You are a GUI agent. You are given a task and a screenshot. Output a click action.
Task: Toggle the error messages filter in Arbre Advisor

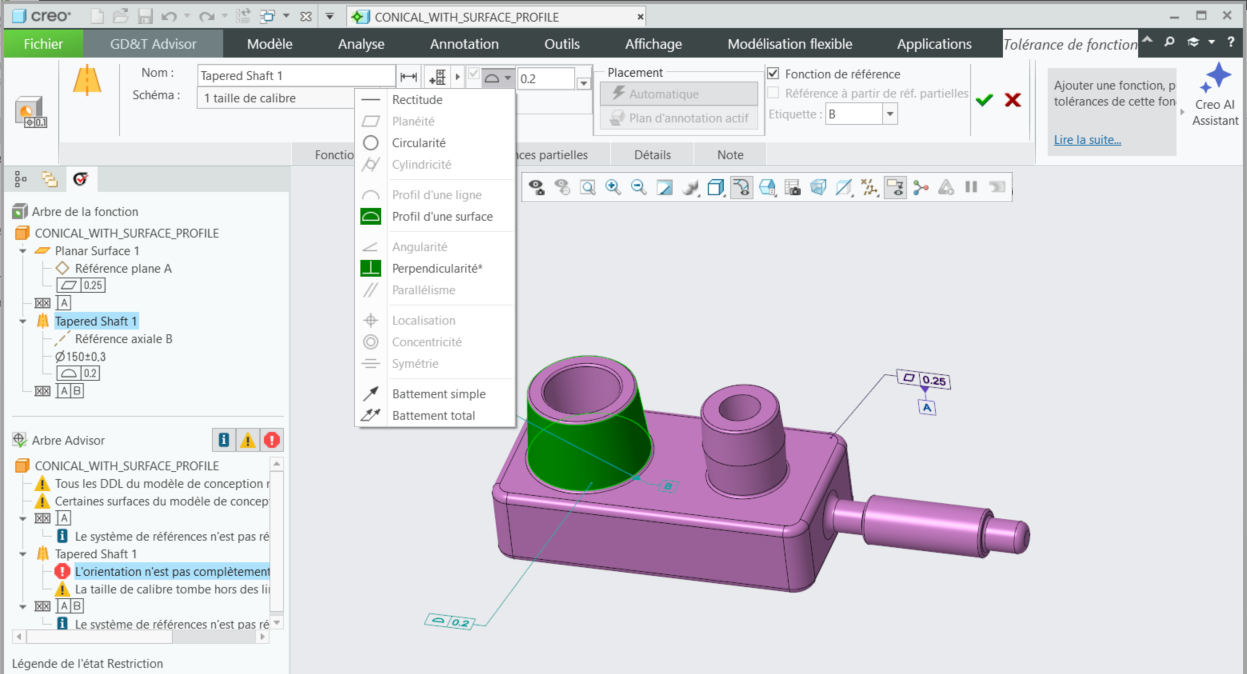coord(272,440)
